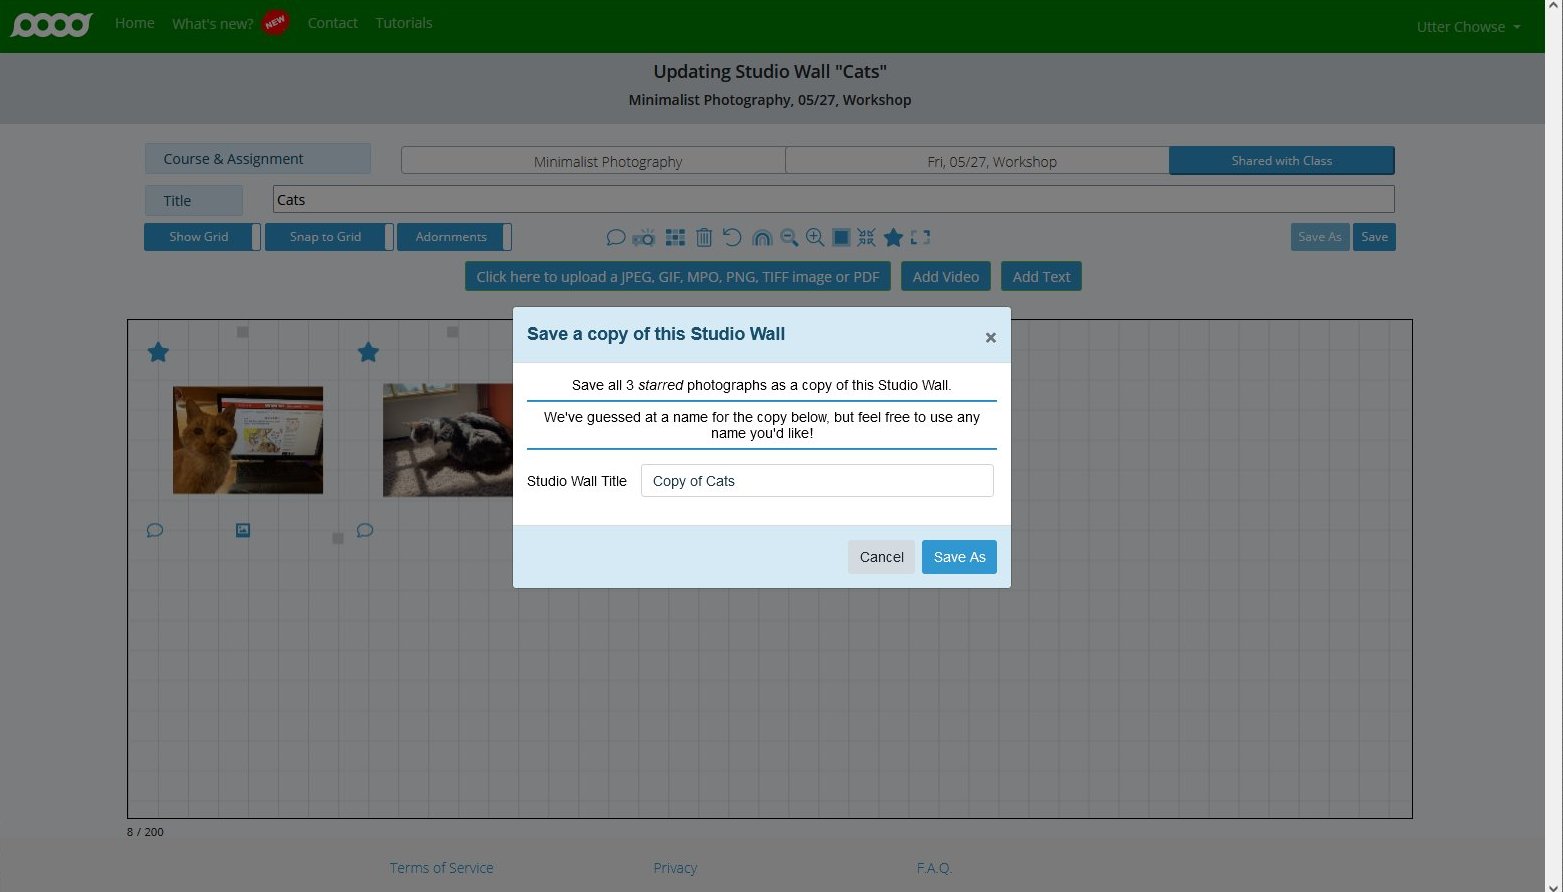Click the Save As button in dialog
The width and height of the screenshot is (1563, 892).
(958, 557)
